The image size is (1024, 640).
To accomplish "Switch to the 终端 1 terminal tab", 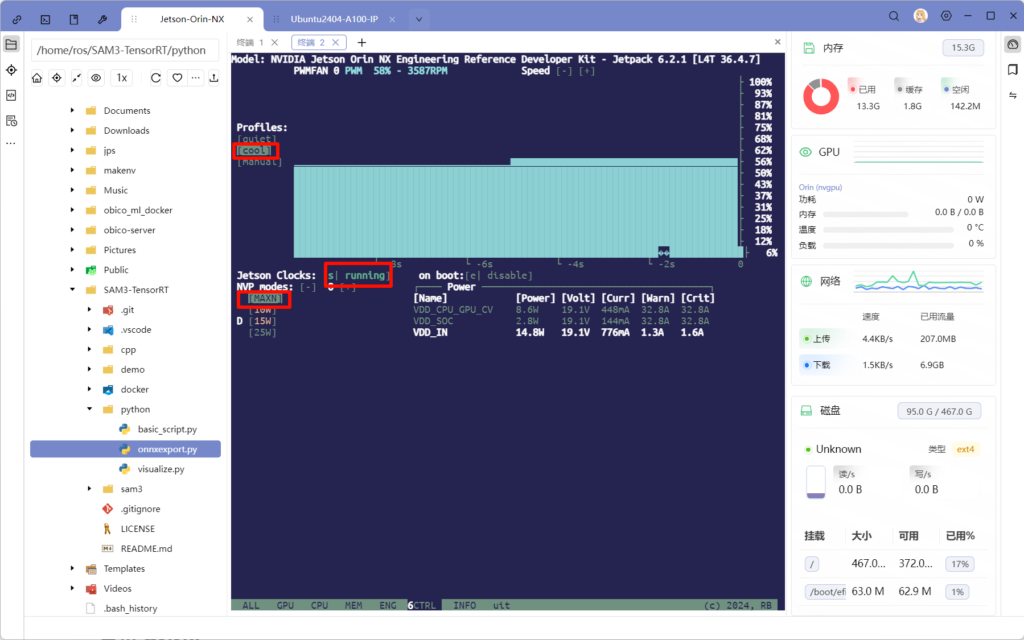I will point(250,42).
